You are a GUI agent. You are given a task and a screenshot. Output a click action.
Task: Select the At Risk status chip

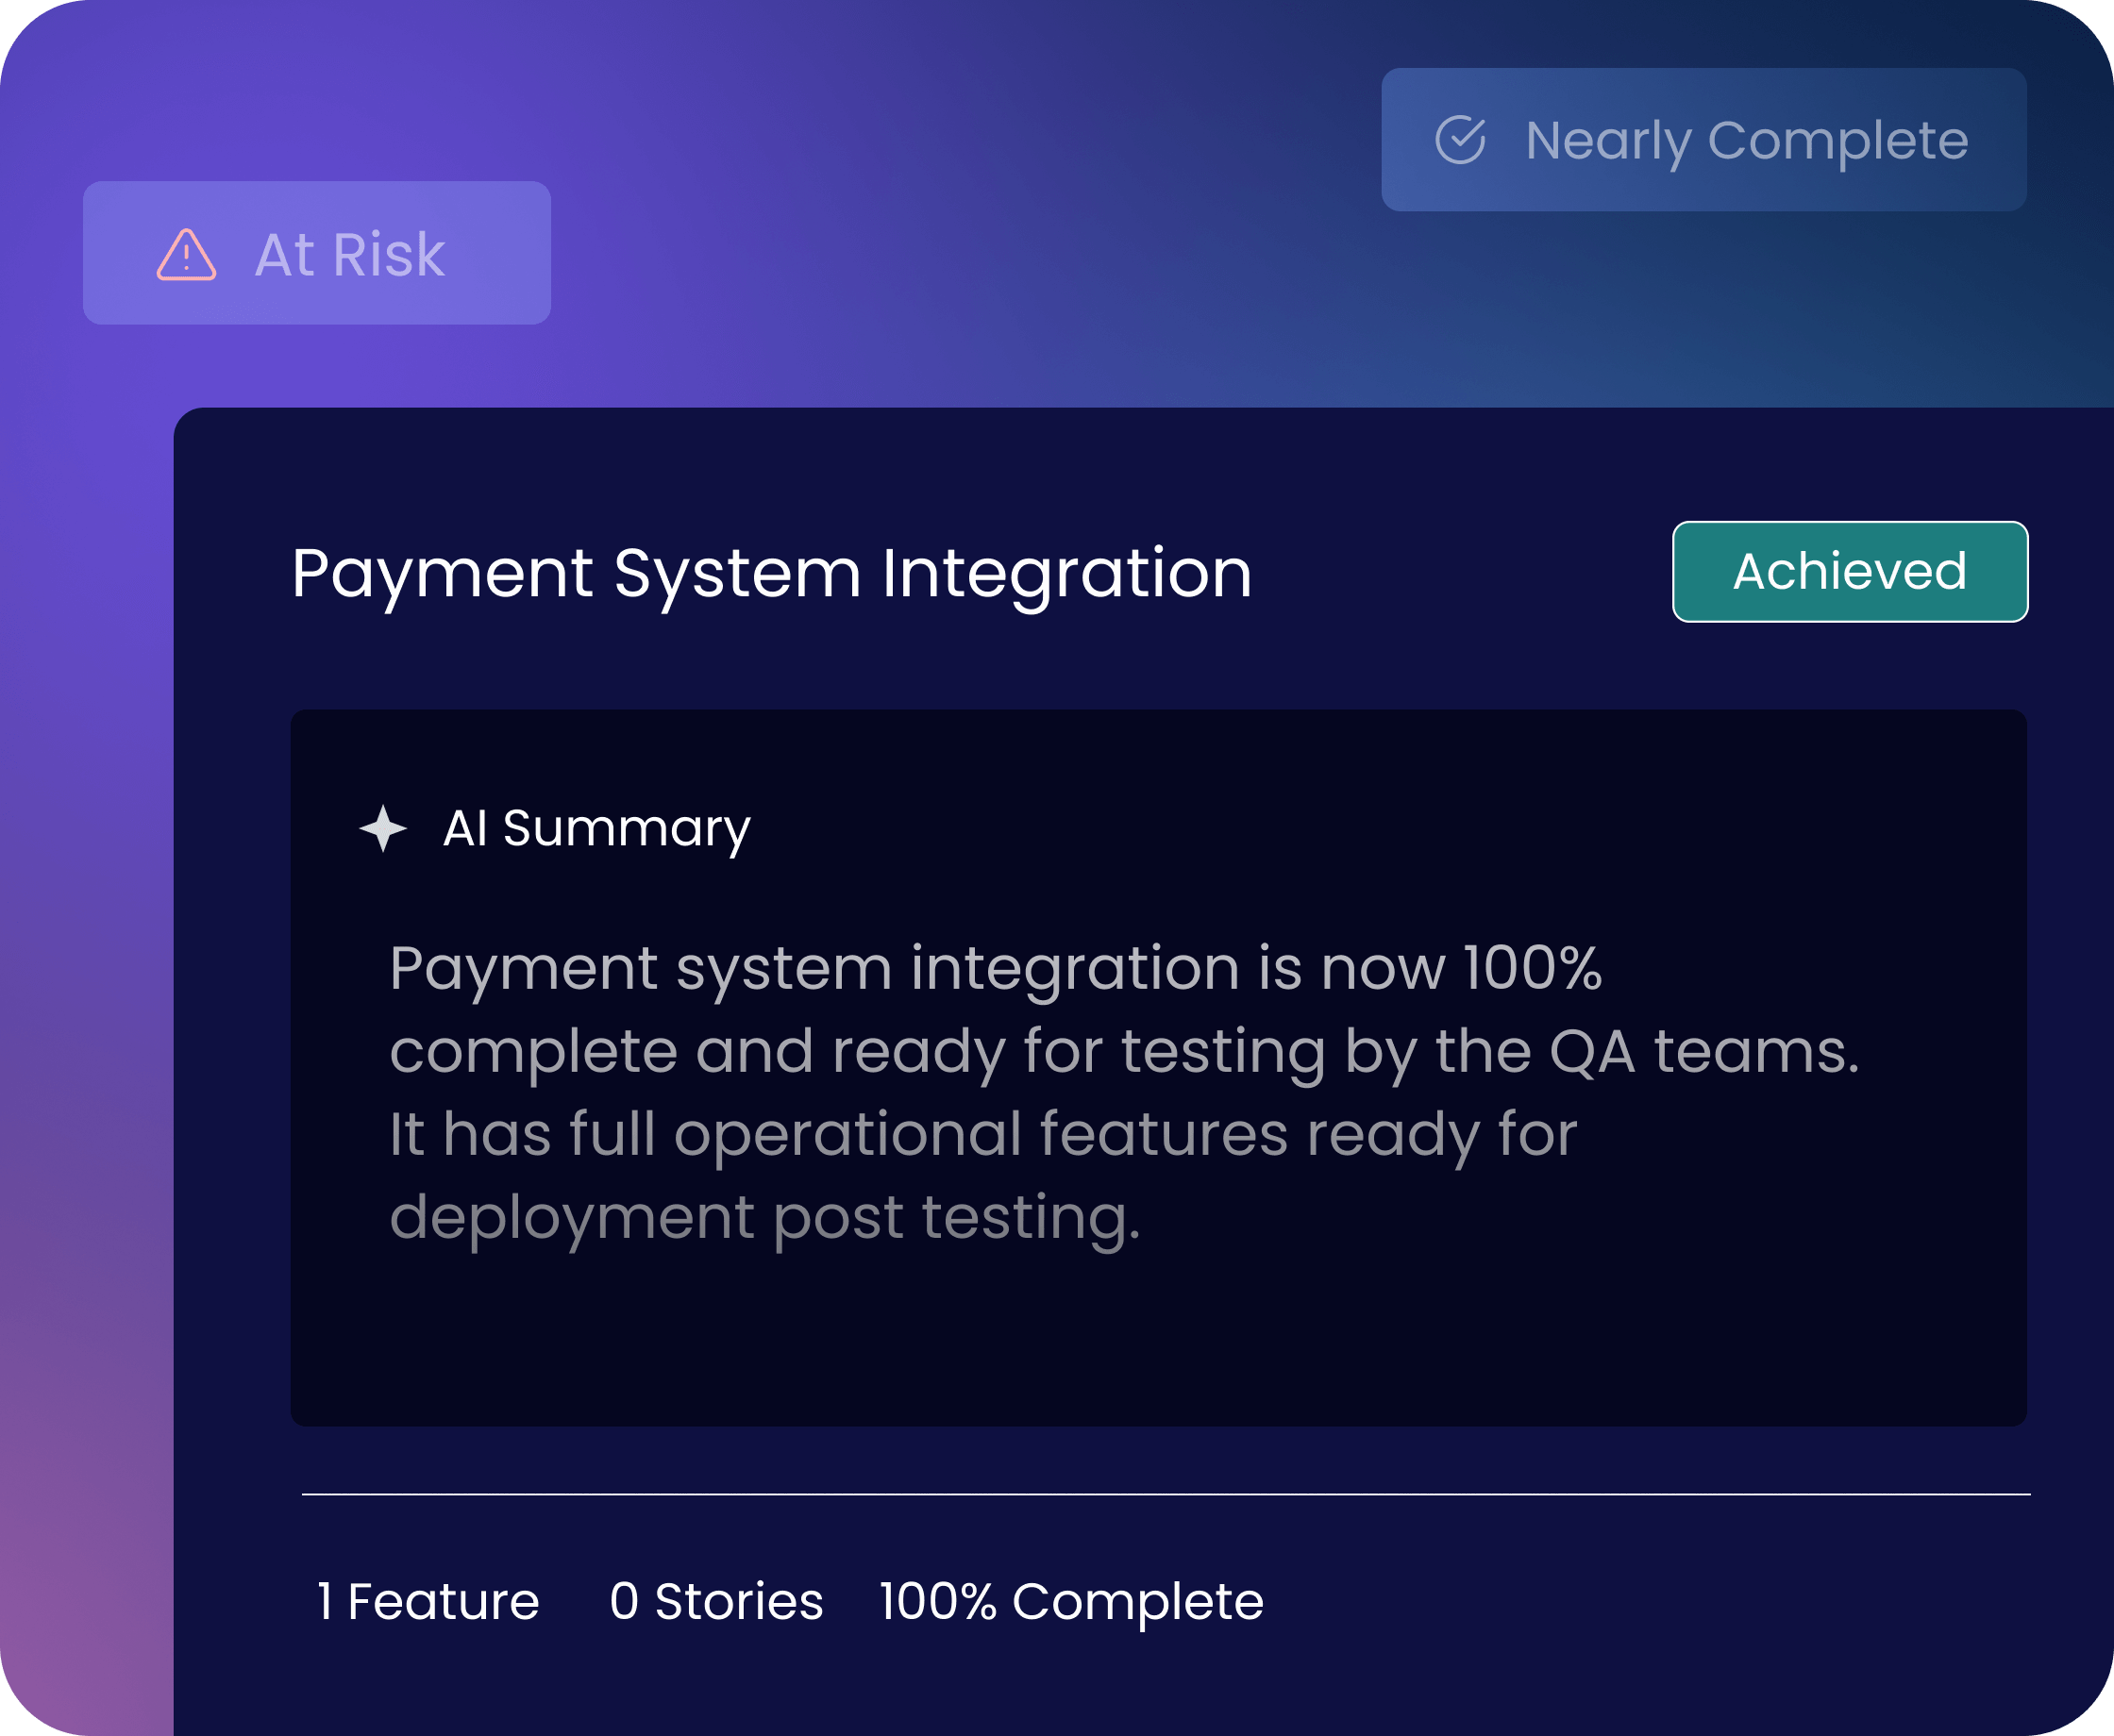pyautogui.click(x=316, y=253)
